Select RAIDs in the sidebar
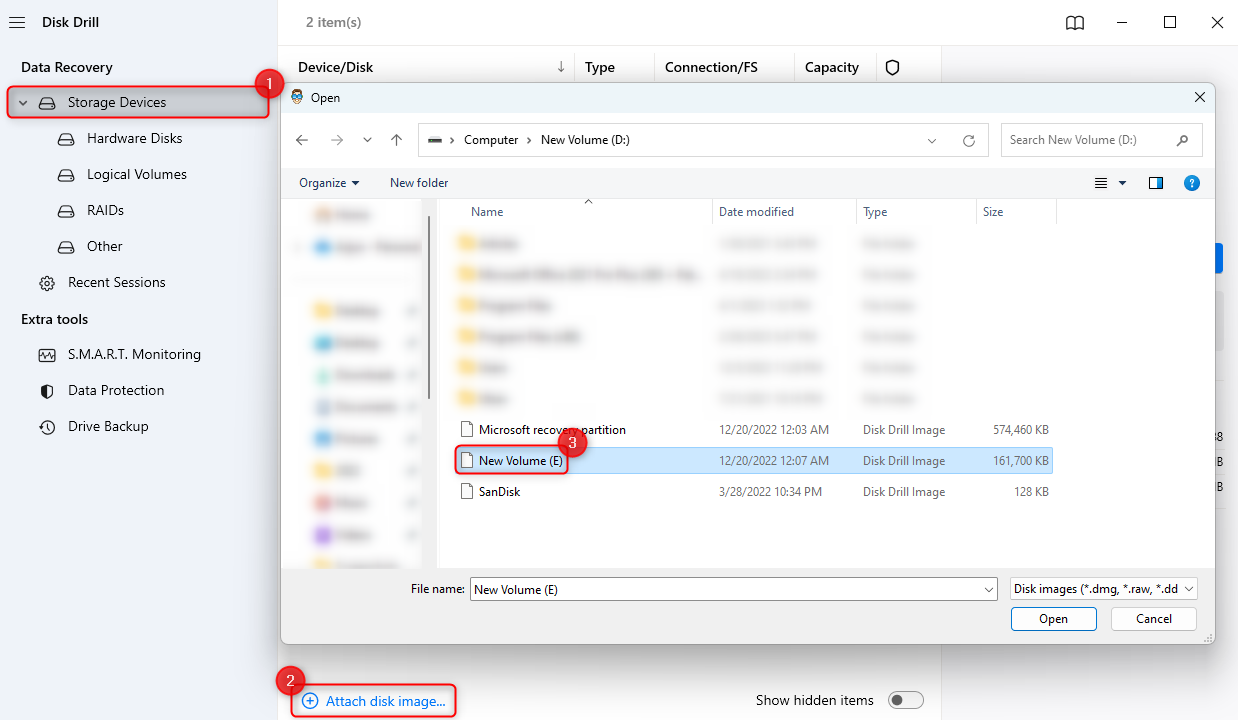Screen dimensions: 1238x720 click(105, 210)
